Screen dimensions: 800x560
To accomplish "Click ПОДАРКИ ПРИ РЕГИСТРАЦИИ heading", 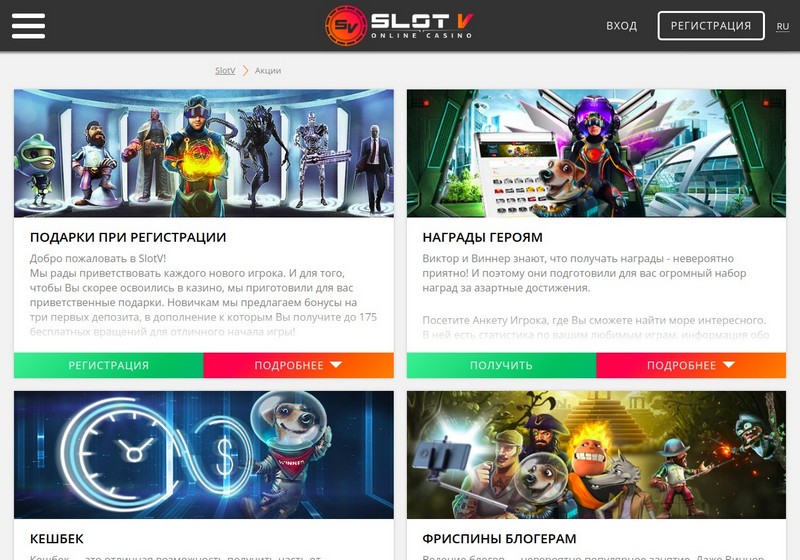I will pyautogui.click(x=128, y=237).
